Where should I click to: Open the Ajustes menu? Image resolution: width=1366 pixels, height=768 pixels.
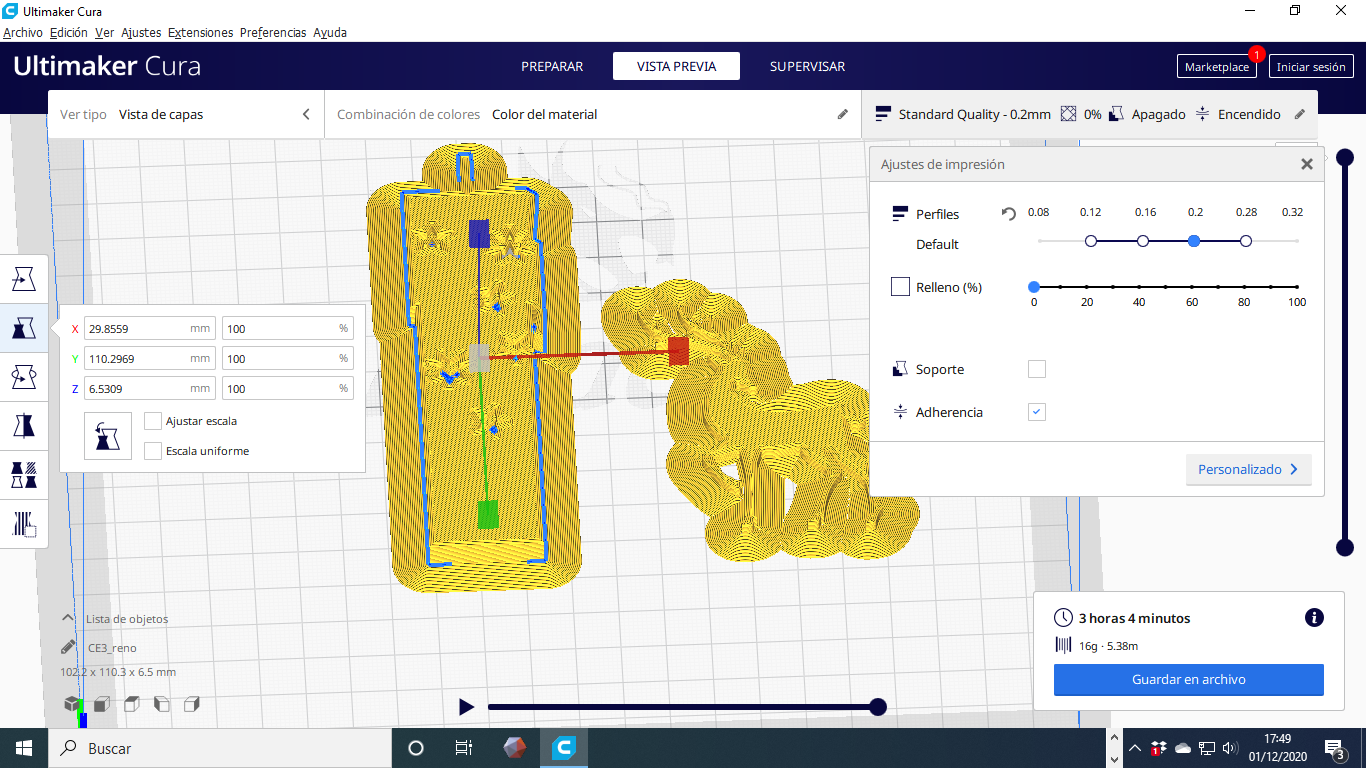pyautogui.click(x=141, y=33)
